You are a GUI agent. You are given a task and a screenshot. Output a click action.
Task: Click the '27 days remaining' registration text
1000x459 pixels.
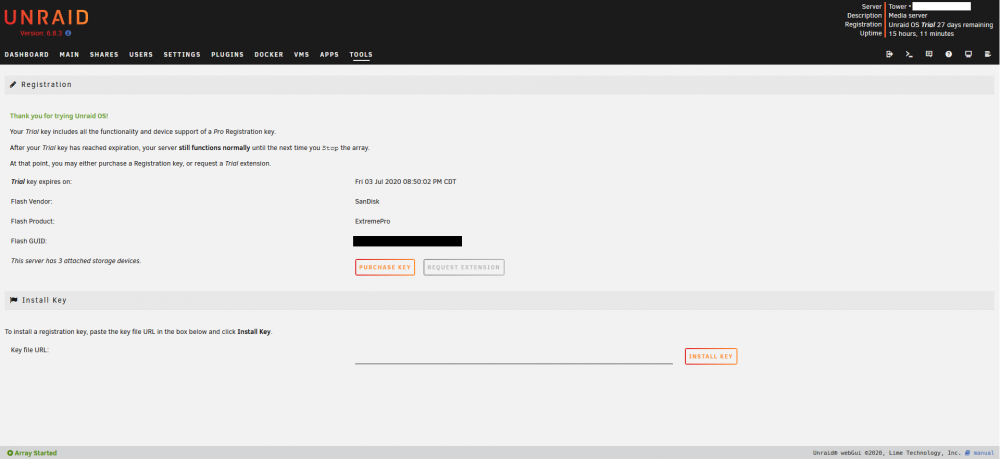(x=965, y=25)
